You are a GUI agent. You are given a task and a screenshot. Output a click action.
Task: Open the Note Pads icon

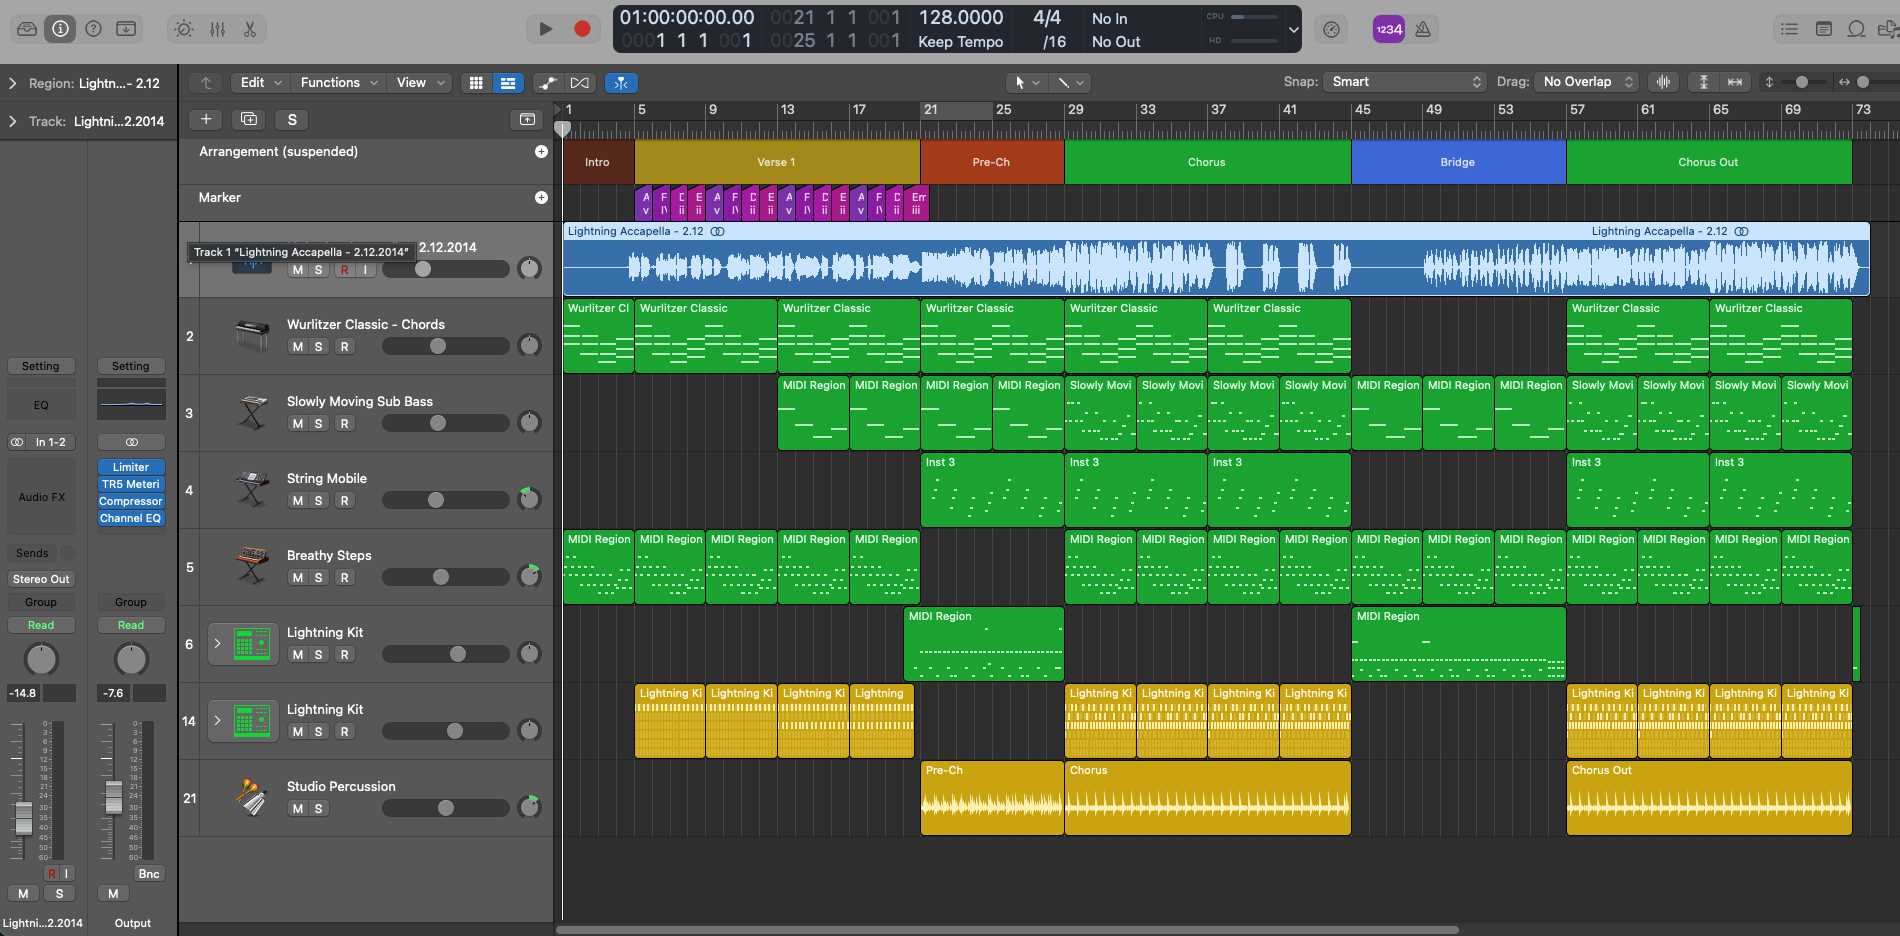coord(1823,29)
